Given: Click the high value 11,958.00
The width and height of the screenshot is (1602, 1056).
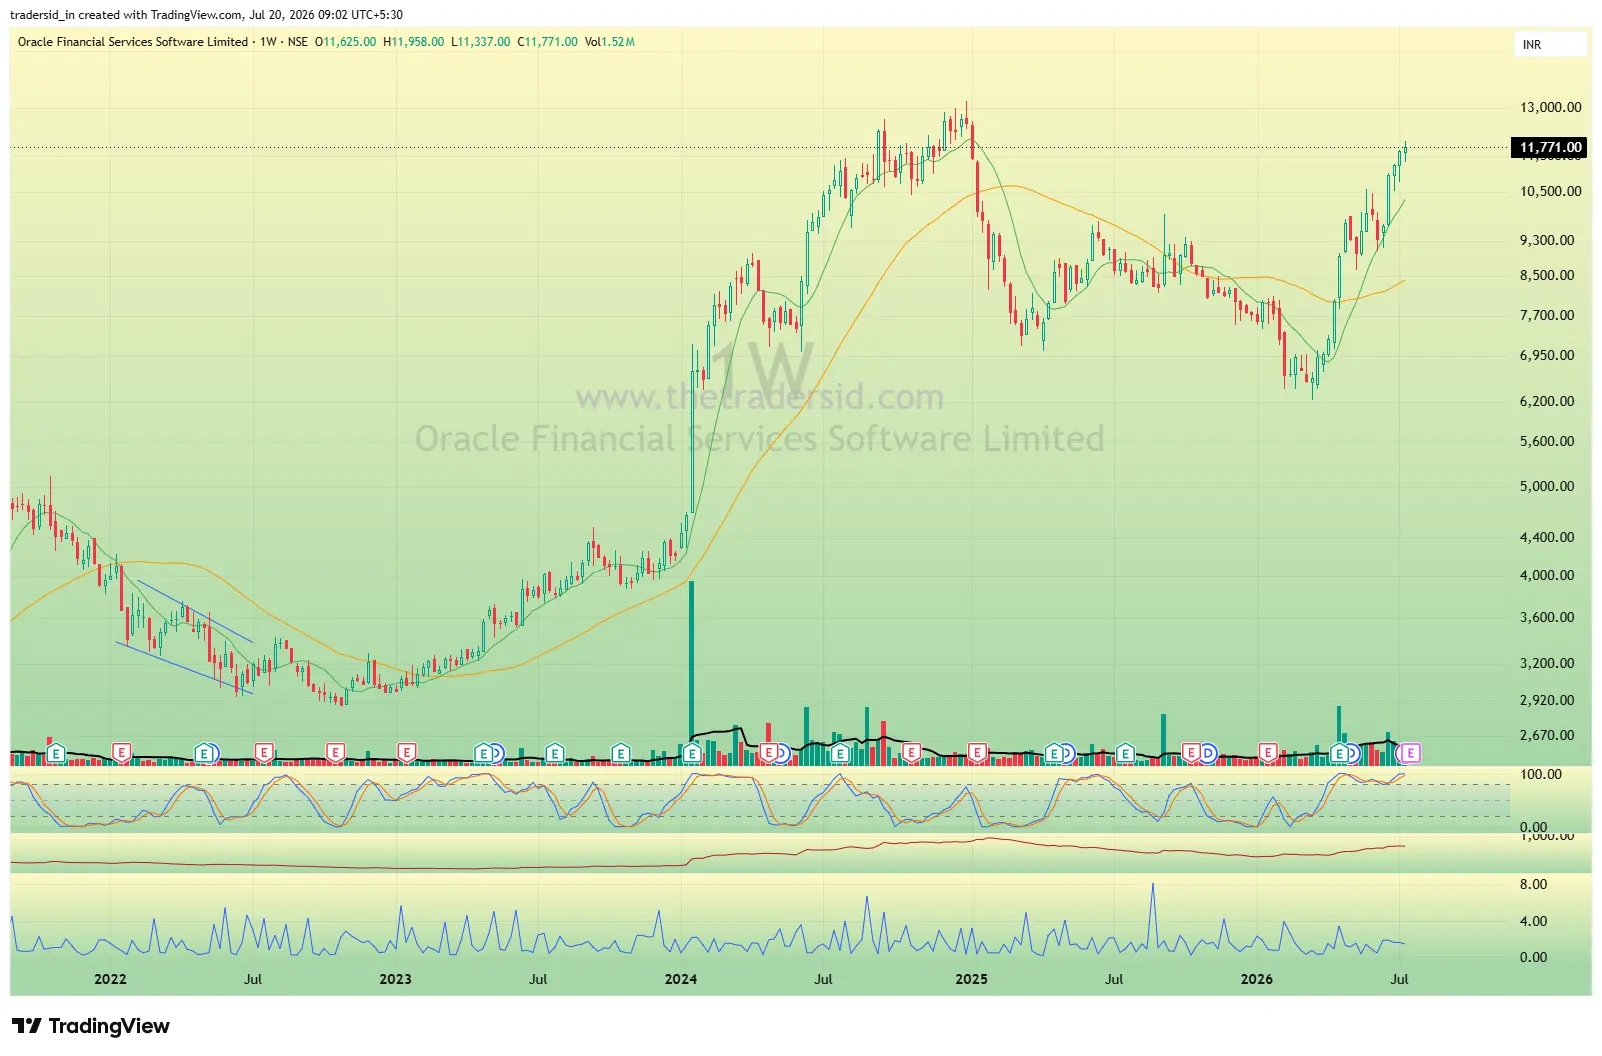Looking at the screenshot, I should tap(418, 42).
